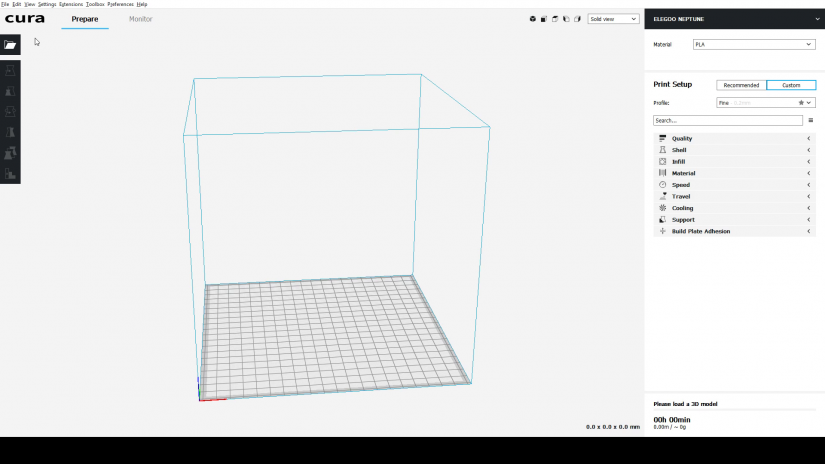Viewport: 825px width, 464px height.
Task: Open the Solid view mode dropdown
Action: (613, 19)
